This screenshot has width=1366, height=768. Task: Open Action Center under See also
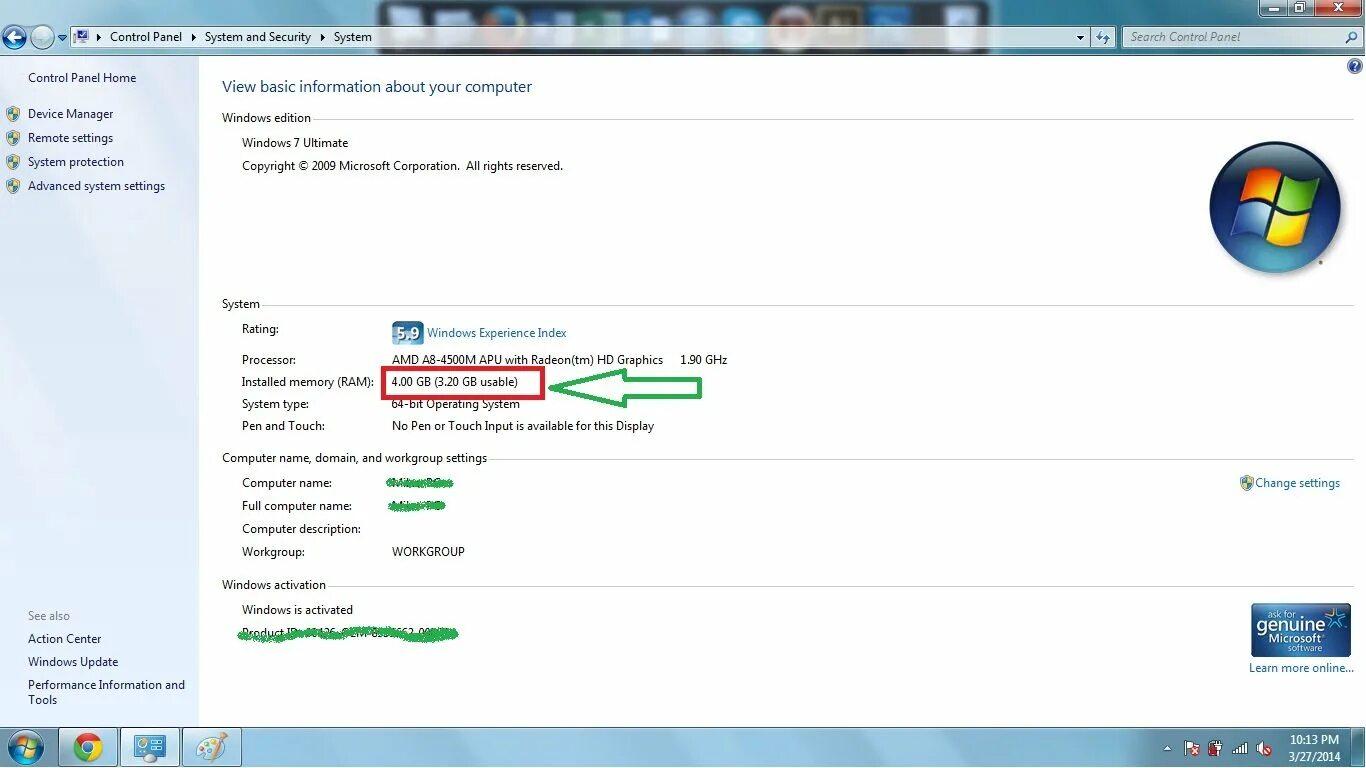(65, 639)
